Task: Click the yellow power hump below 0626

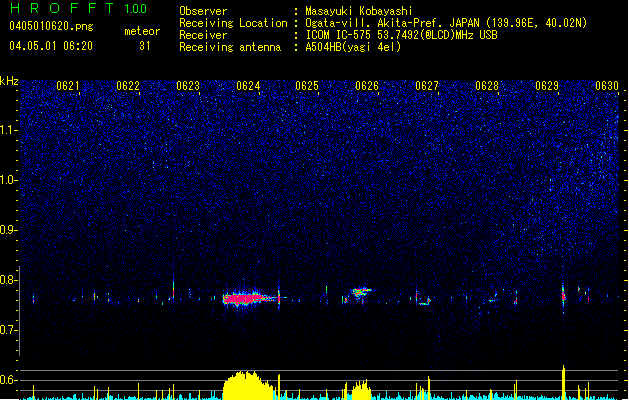Action: 361,389
